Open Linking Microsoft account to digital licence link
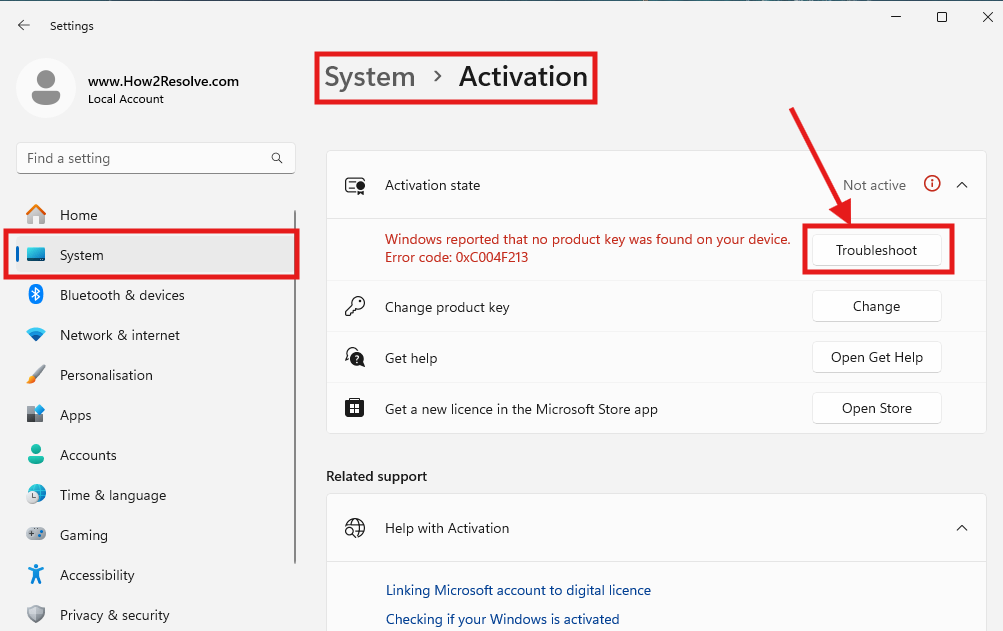This screenshot has width=1003, height=631. click(x=518, y=590)
